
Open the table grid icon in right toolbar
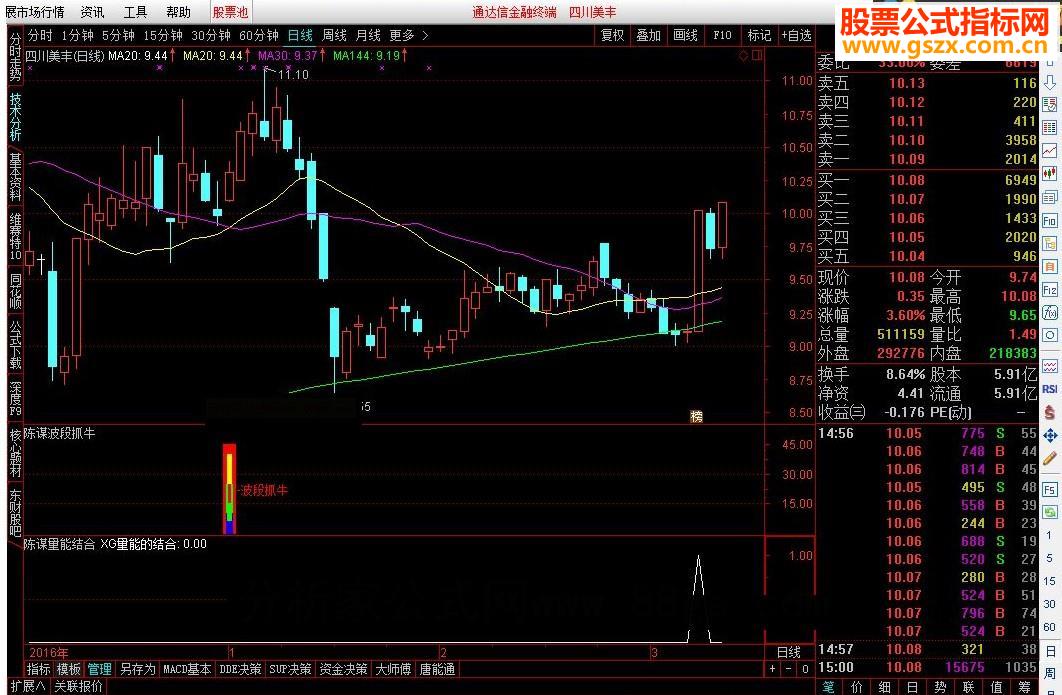(1049, 127)
